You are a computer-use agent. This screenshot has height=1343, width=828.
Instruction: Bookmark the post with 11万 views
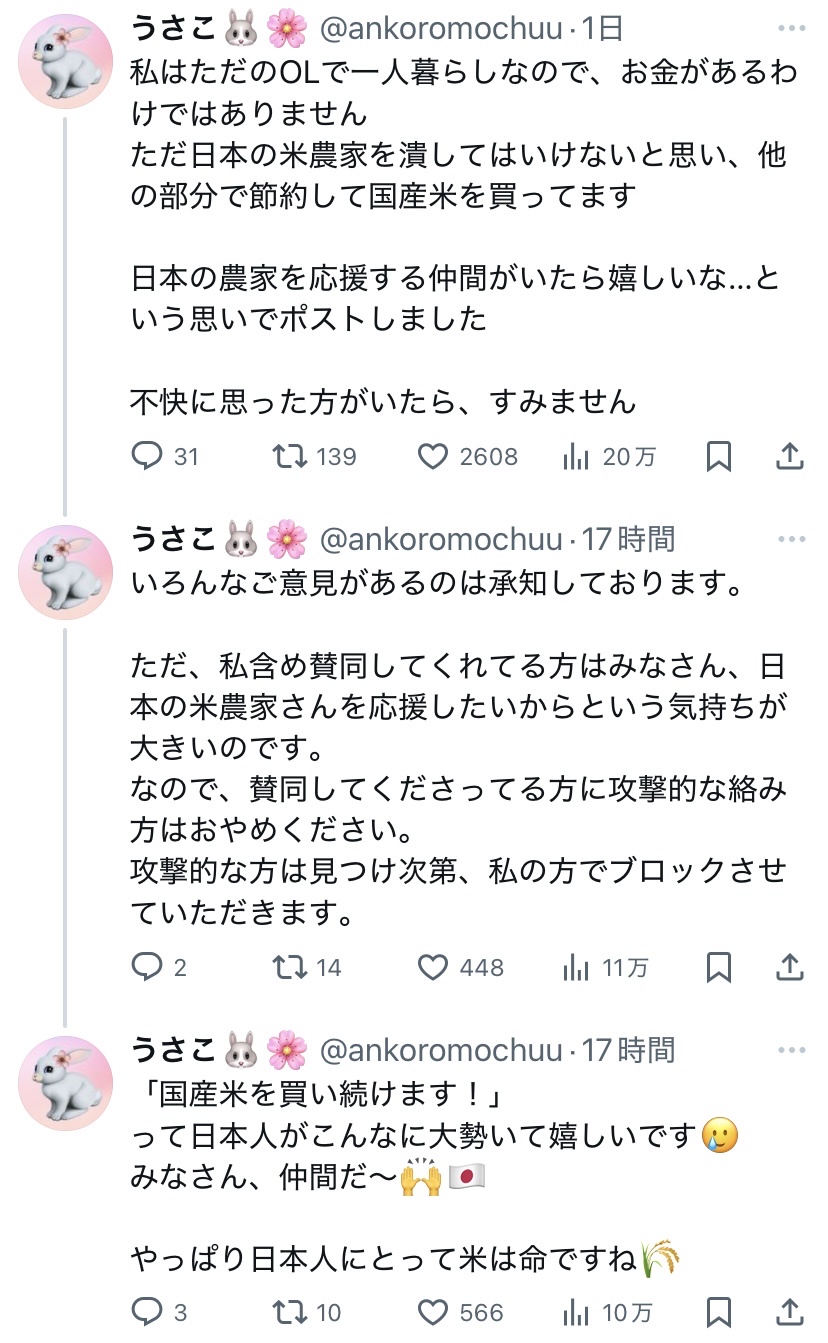[718, 967]
